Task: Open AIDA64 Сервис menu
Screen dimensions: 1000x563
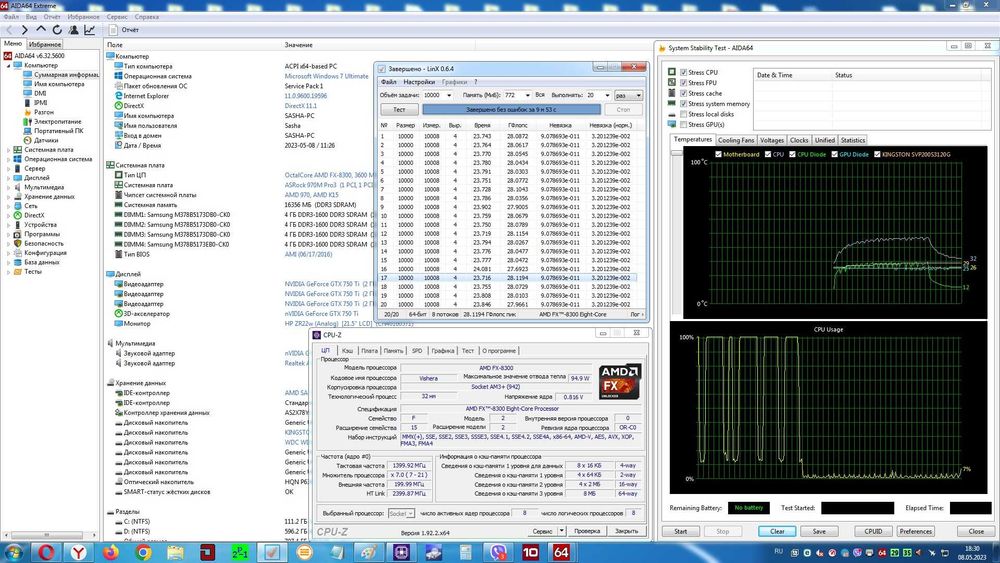Action: pyautogui.click(x=117, y=17)
